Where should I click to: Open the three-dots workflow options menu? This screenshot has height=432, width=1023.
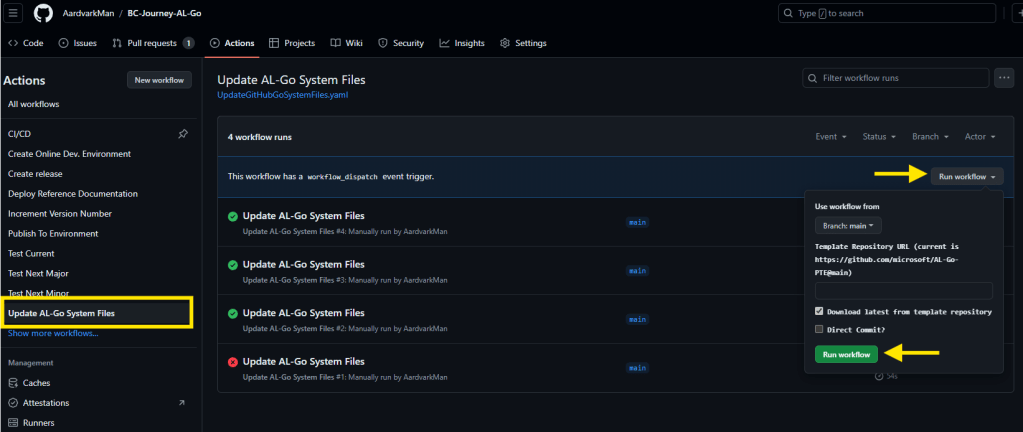(x=1005, y=78)
